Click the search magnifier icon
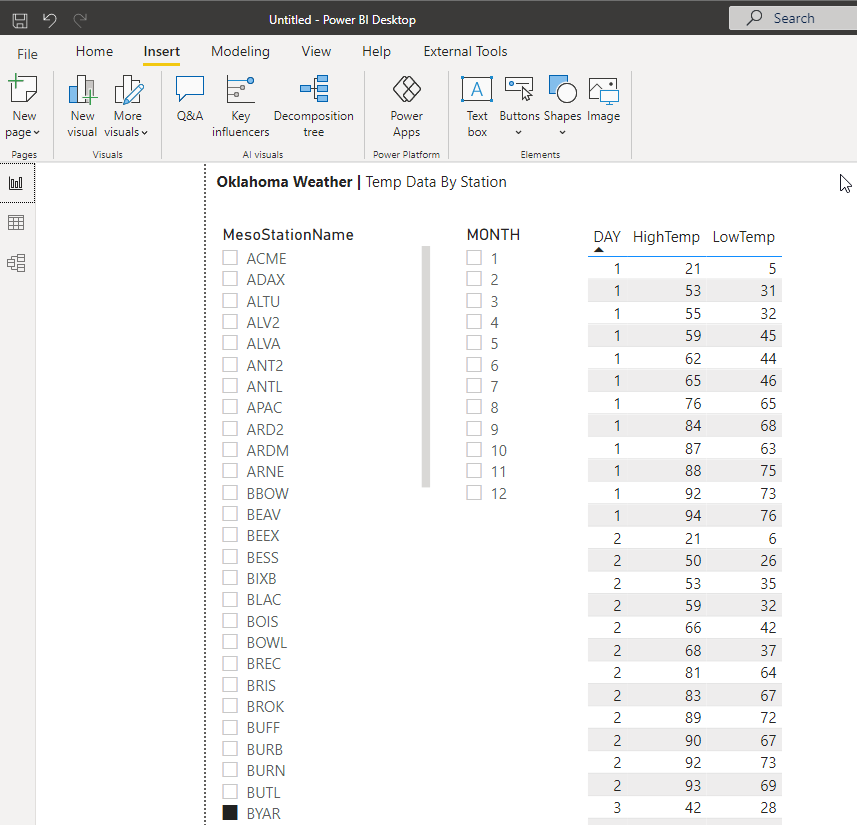 point(754,17)
